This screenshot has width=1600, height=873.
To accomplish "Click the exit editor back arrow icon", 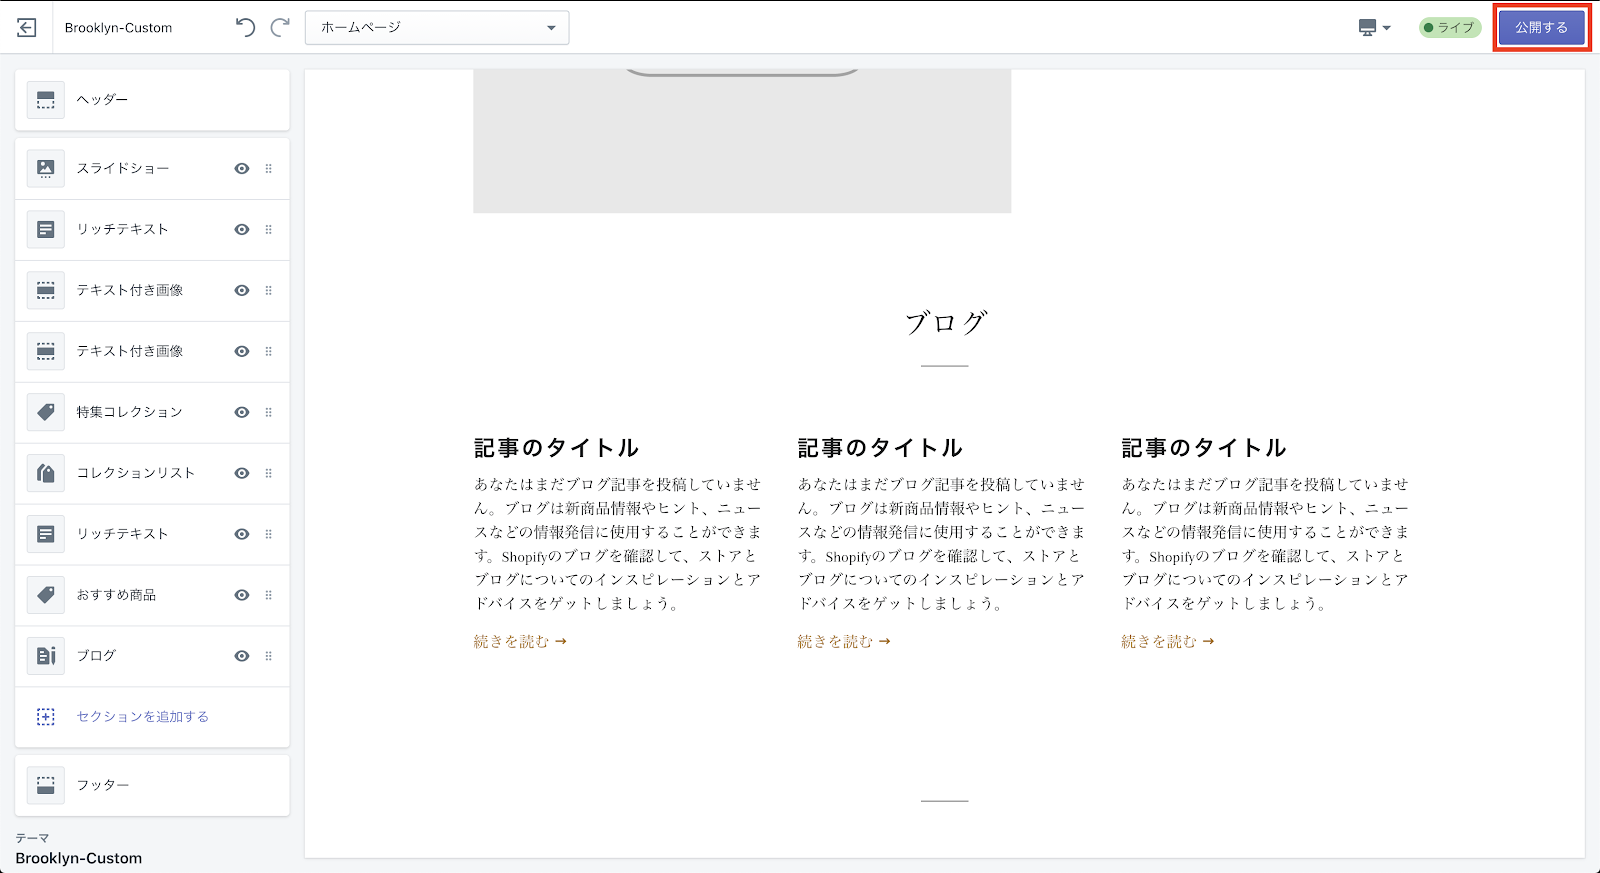I will (27, 28).
